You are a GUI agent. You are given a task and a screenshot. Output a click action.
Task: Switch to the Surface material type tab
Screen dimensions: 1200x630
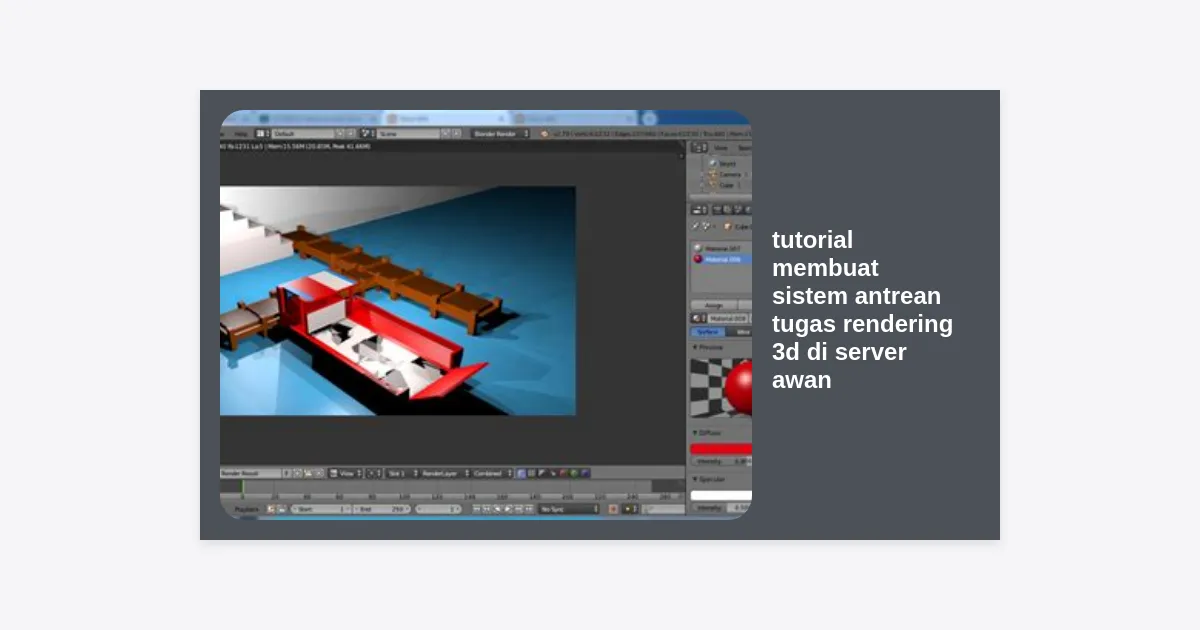708,332
